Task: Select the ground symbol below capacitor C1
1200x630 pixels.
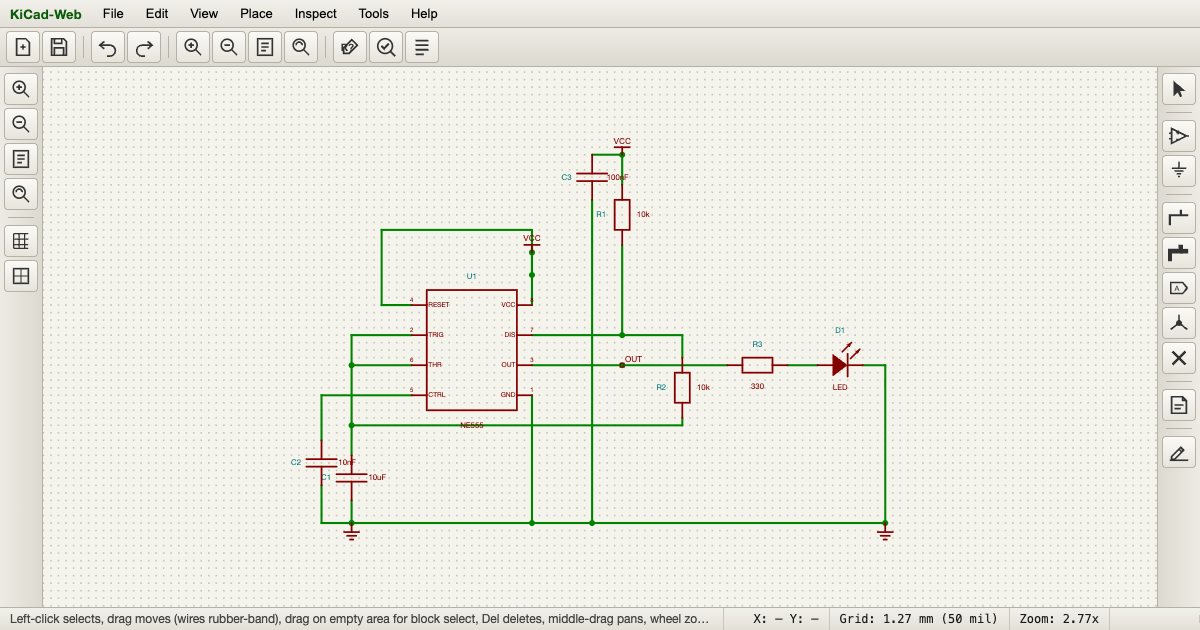Action: coord(351,533)
